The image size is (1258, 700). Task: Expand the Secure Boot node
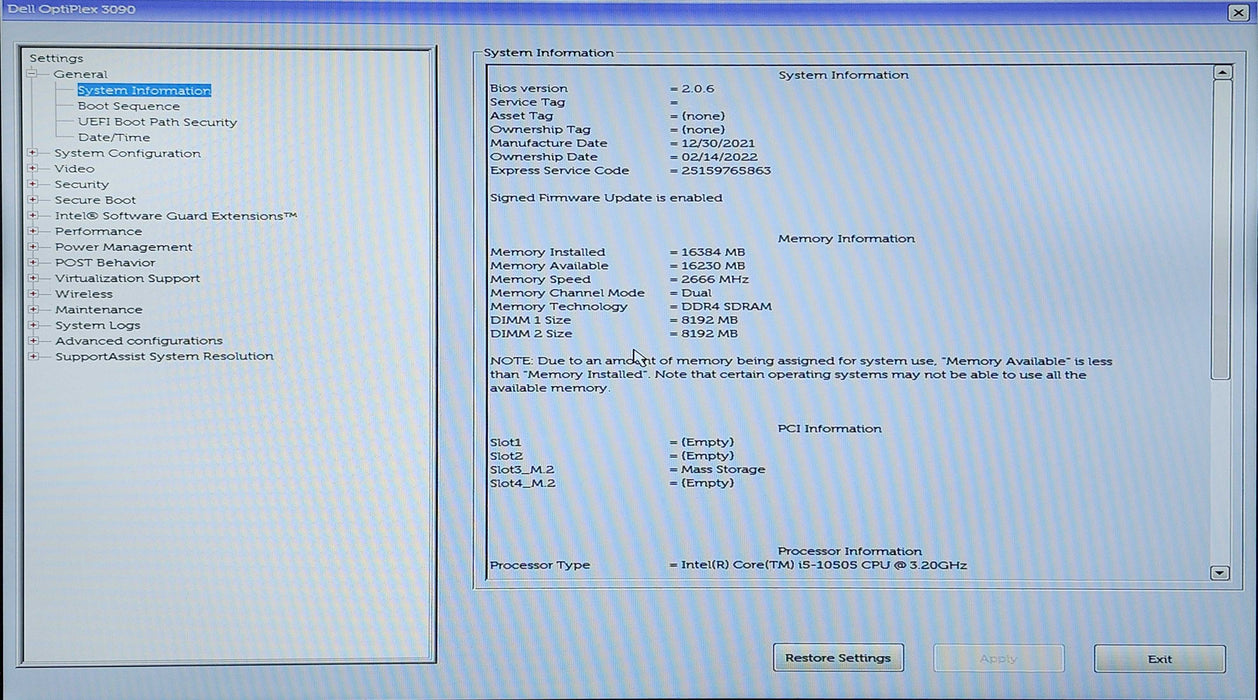(33, 200)
